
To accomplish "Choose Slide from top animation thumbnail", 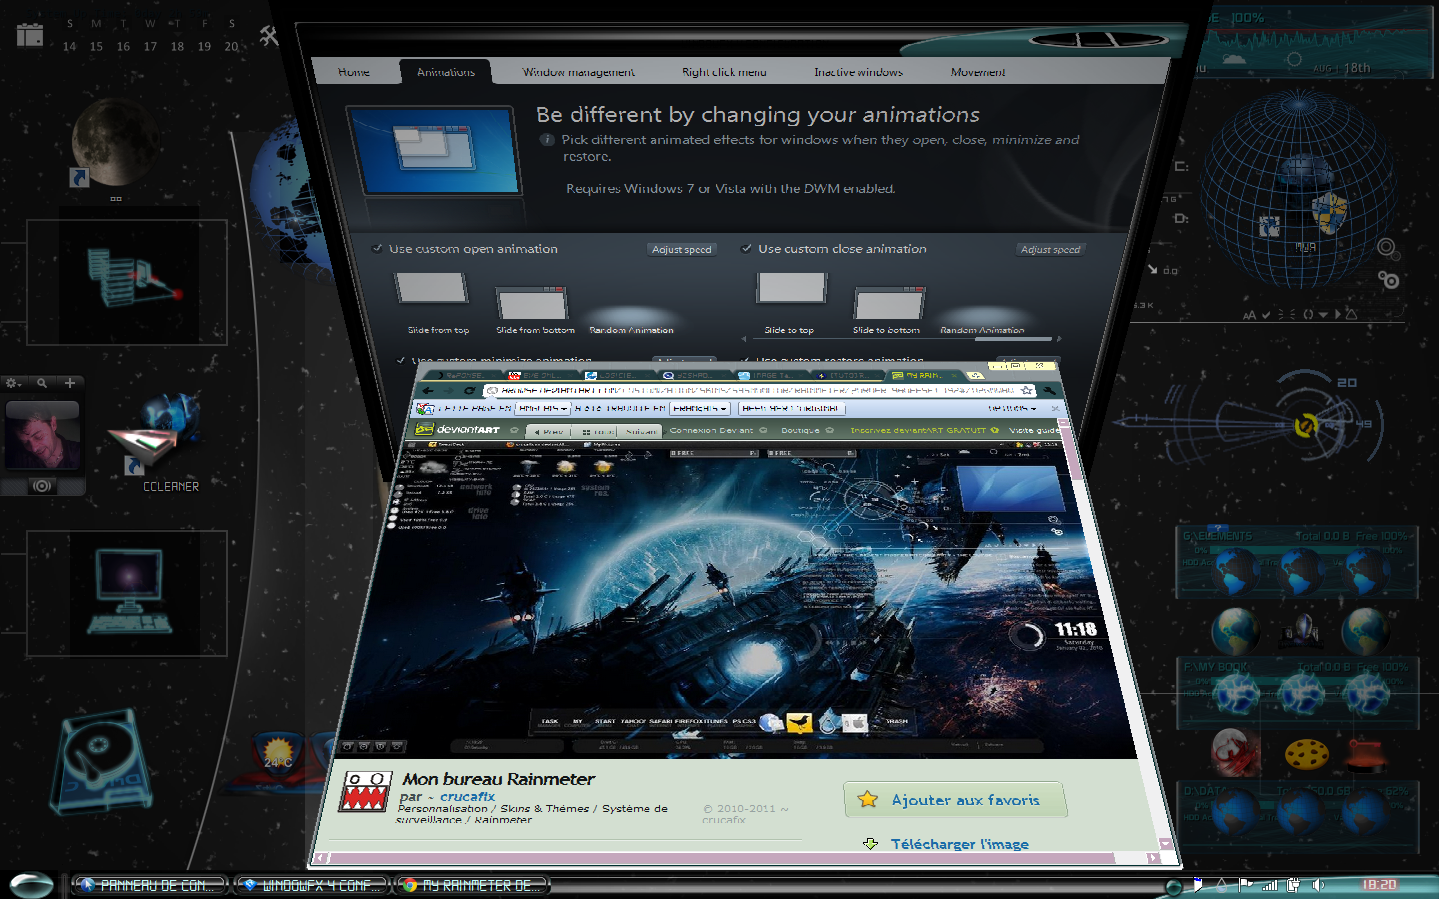I will point(432,288).
